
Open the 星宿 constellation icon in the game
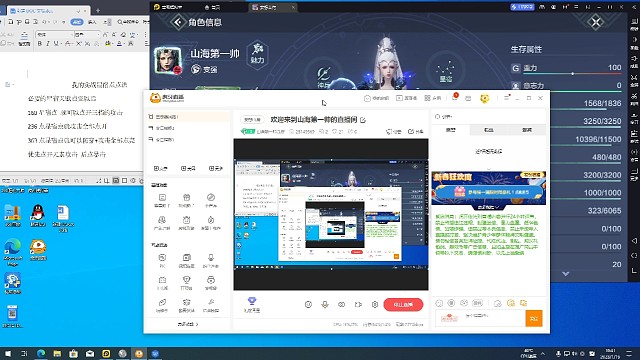coord(445,71)
